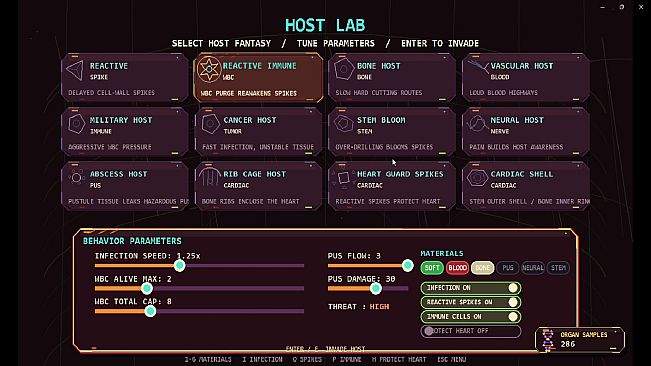This screenshot has height=366, width=651.
Task: Click the 'Select Host Fantasy' instruction text
Action: [x=221, y=44]
